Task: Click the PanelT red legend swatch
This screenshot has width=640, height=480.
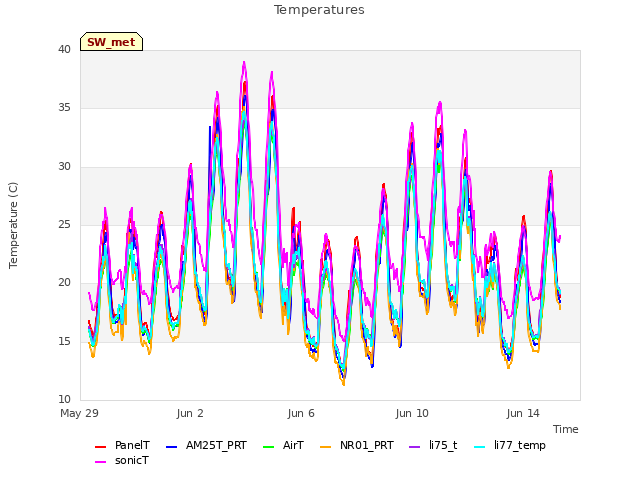Action: (100, 447)
